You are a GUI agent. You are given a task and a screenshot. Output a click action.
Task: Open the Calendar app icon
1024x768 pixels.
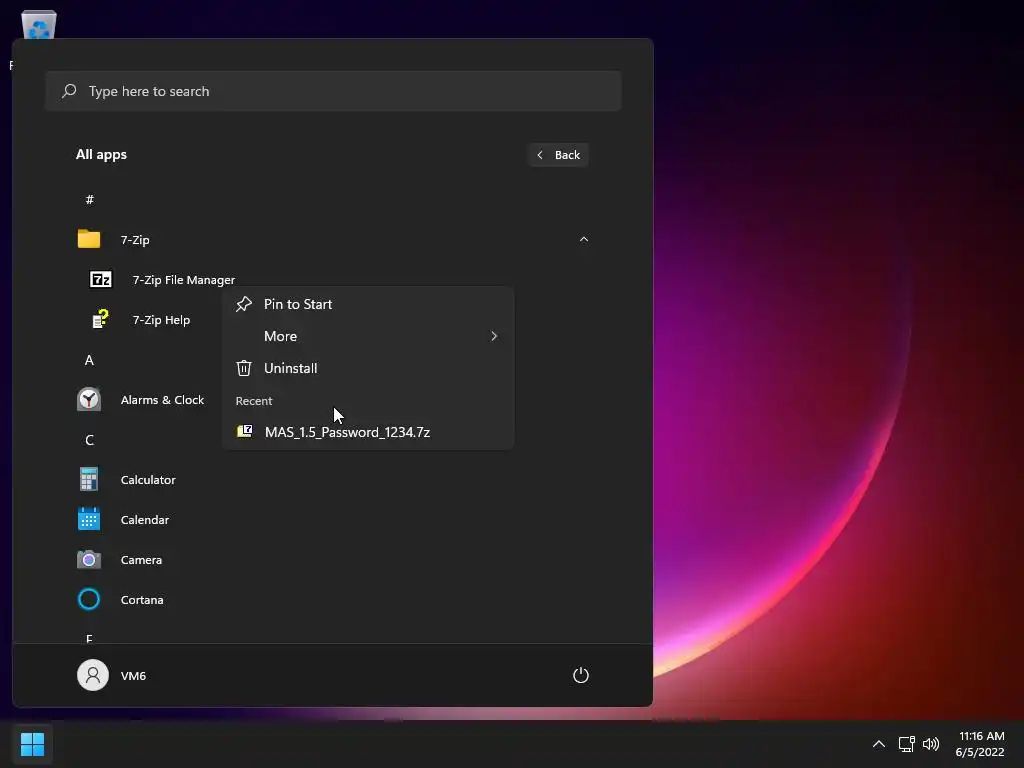point(89,519)
